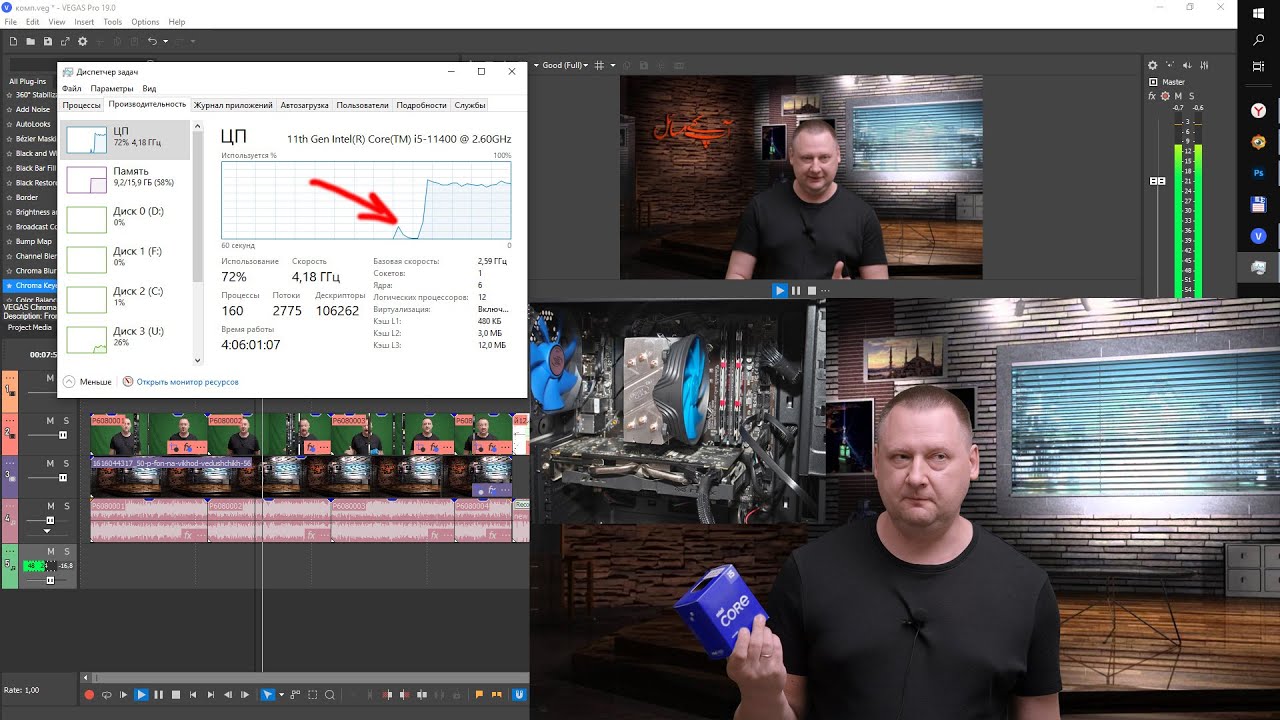The image size is (1280, 720).
Task: Go to the end of the project
Action: (x=210, y=694)
